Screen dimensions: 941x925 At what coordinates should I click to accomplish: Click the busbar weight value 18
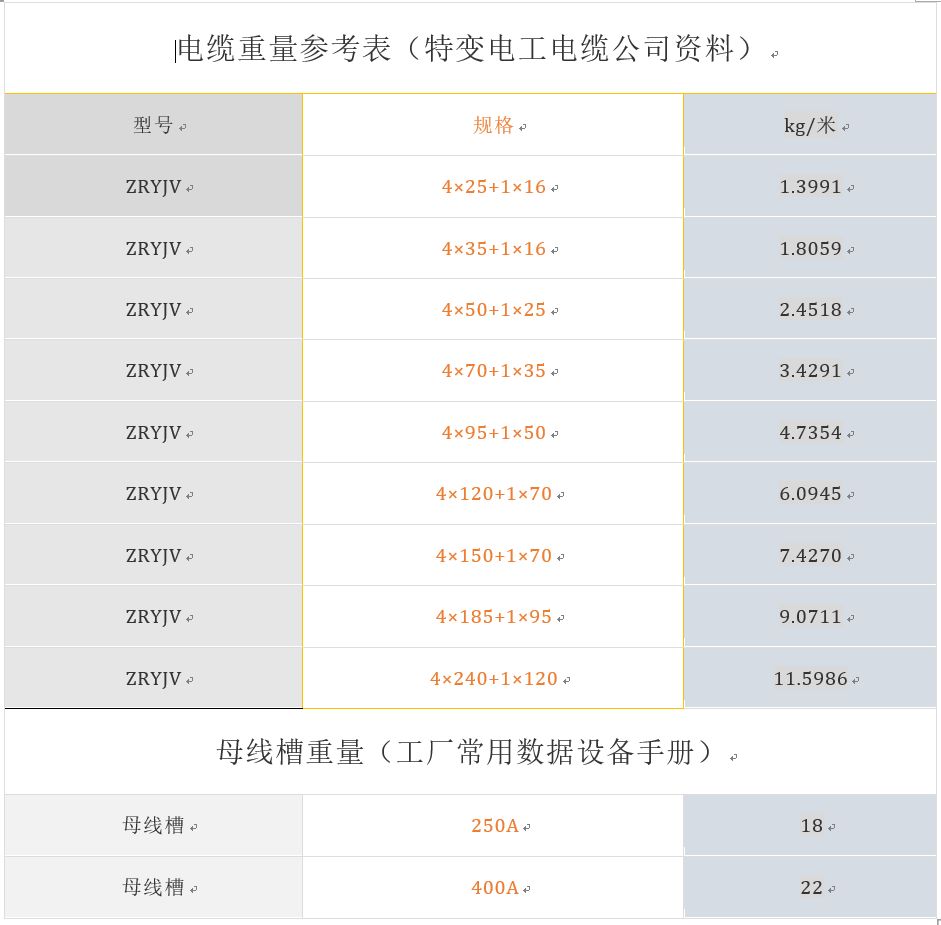pos(811,826)
